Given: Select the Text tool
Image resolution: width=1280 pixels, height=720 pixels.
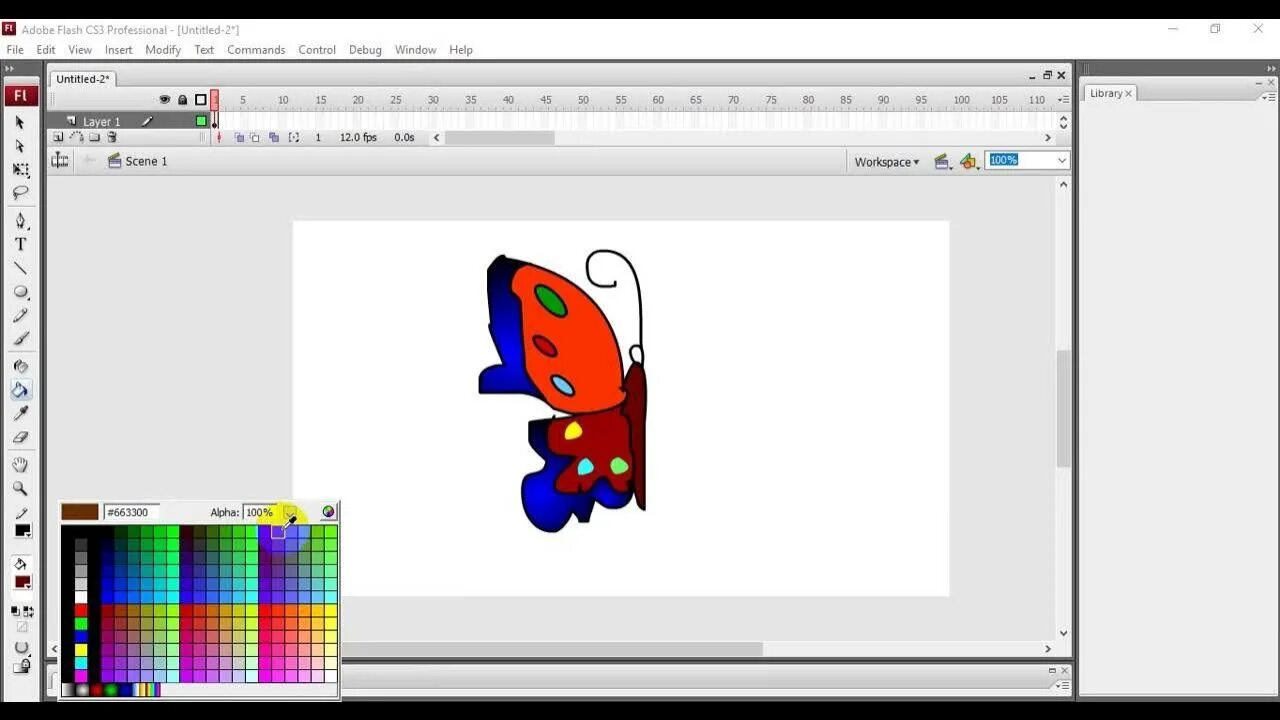Looking at the screenshot, I should [x=20, y=244].
